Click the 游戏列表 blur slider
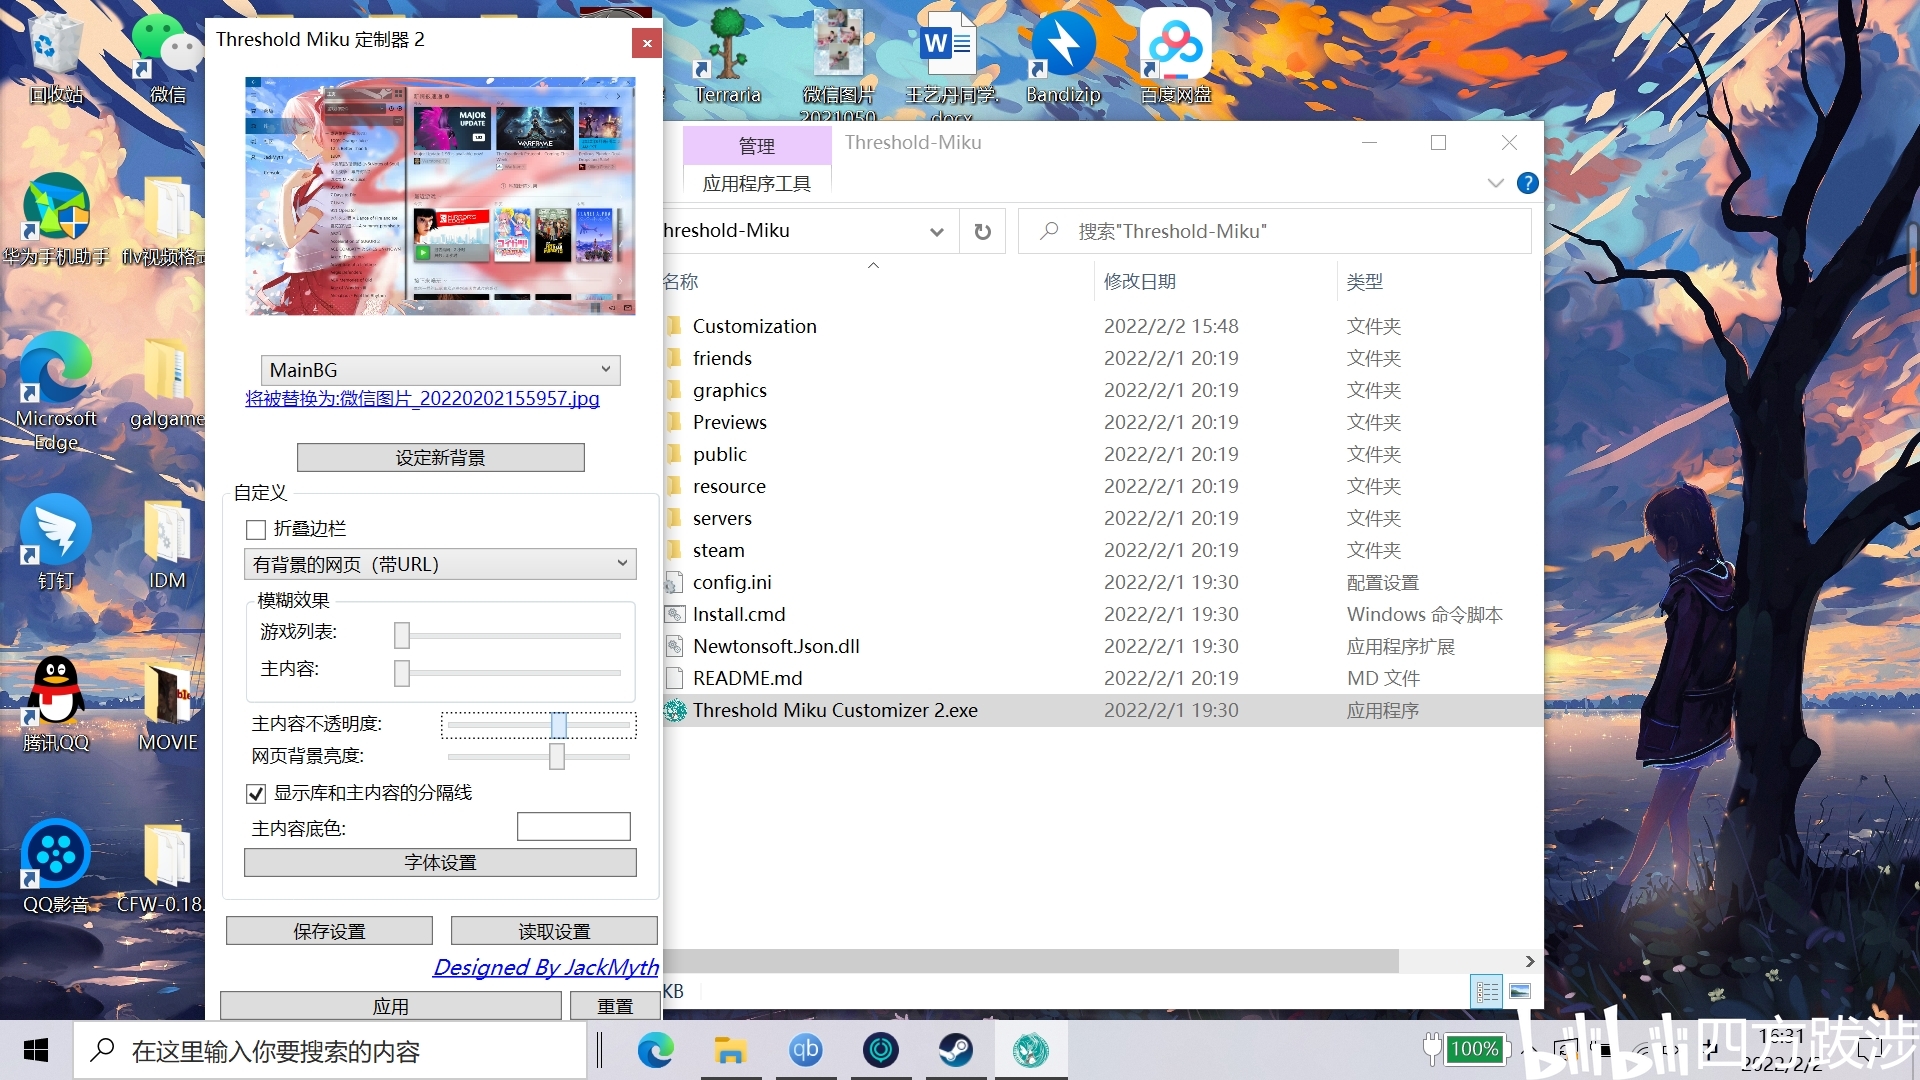The width and height of the screenshot is (1920, 1080). tap(510, 635)
